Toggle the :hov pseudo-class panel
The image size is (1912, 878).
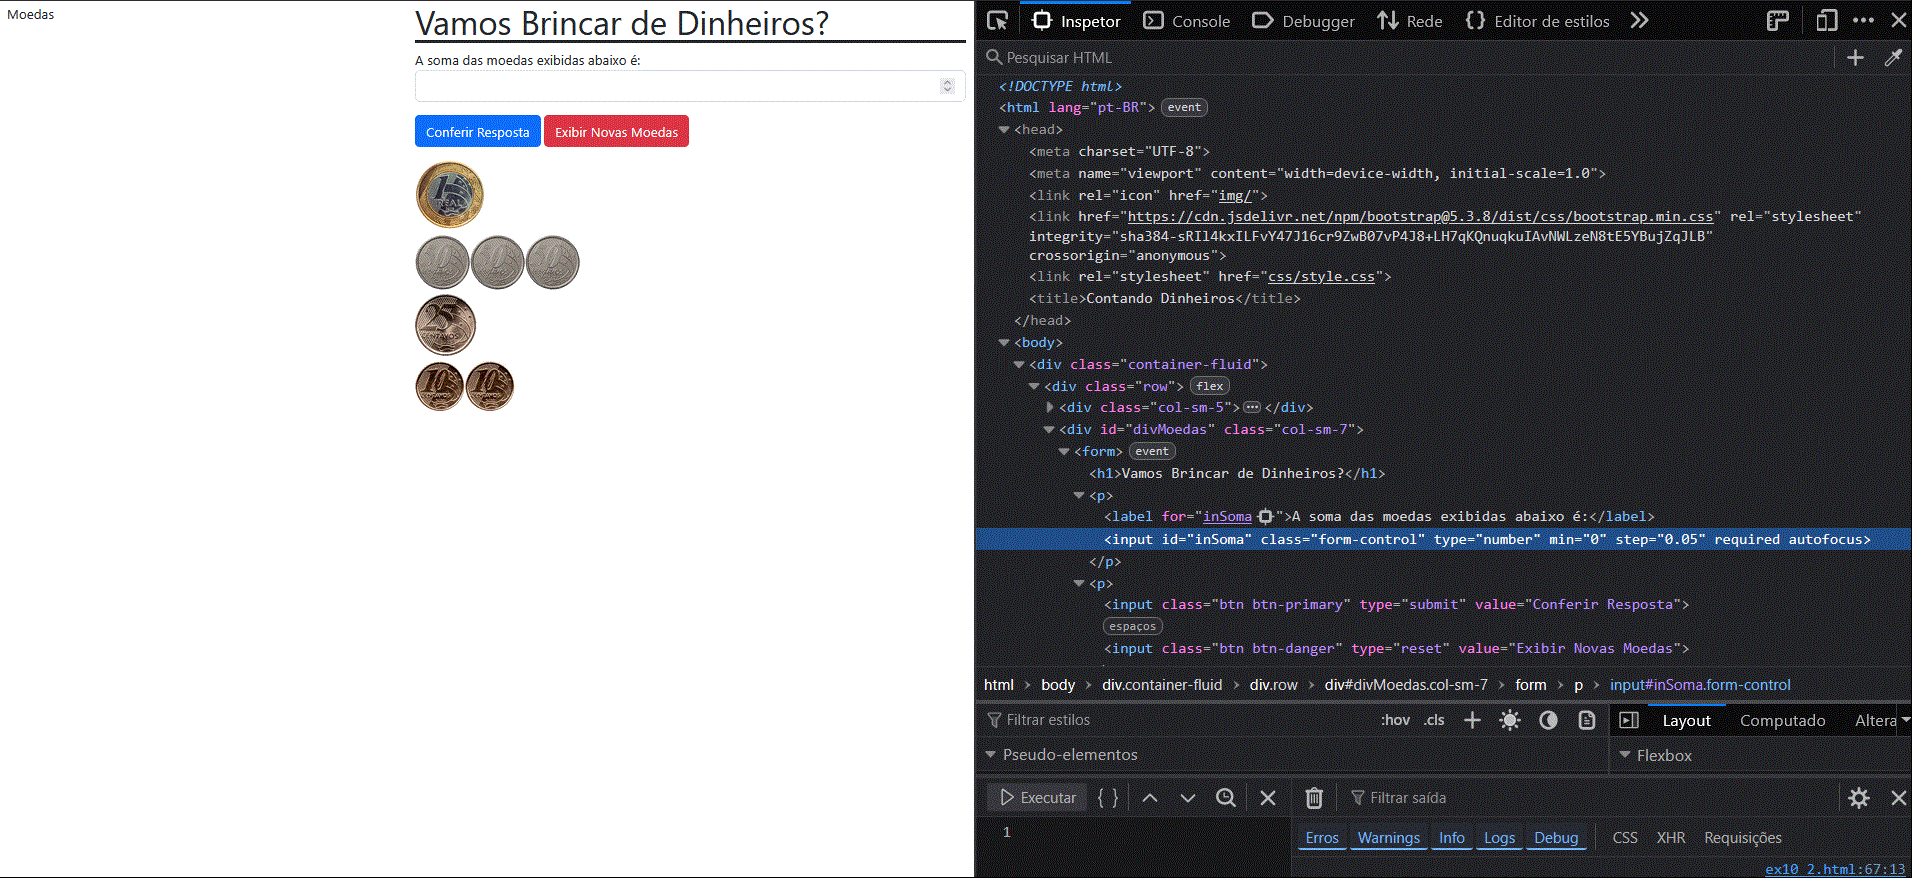pos(1395,720)
